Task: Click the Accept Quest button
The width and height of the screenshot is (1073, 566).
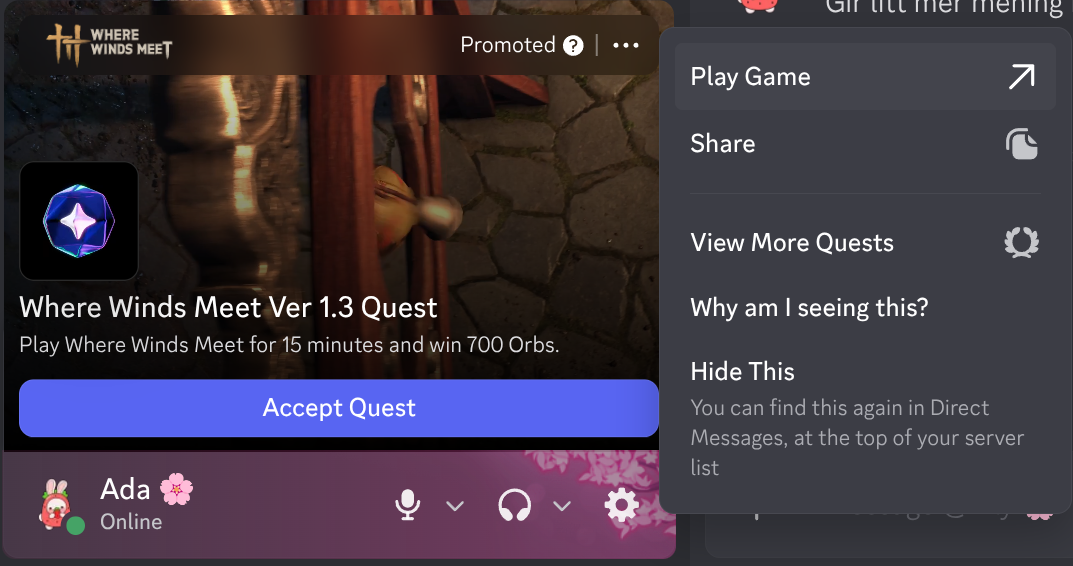Action: coord(339,408)
